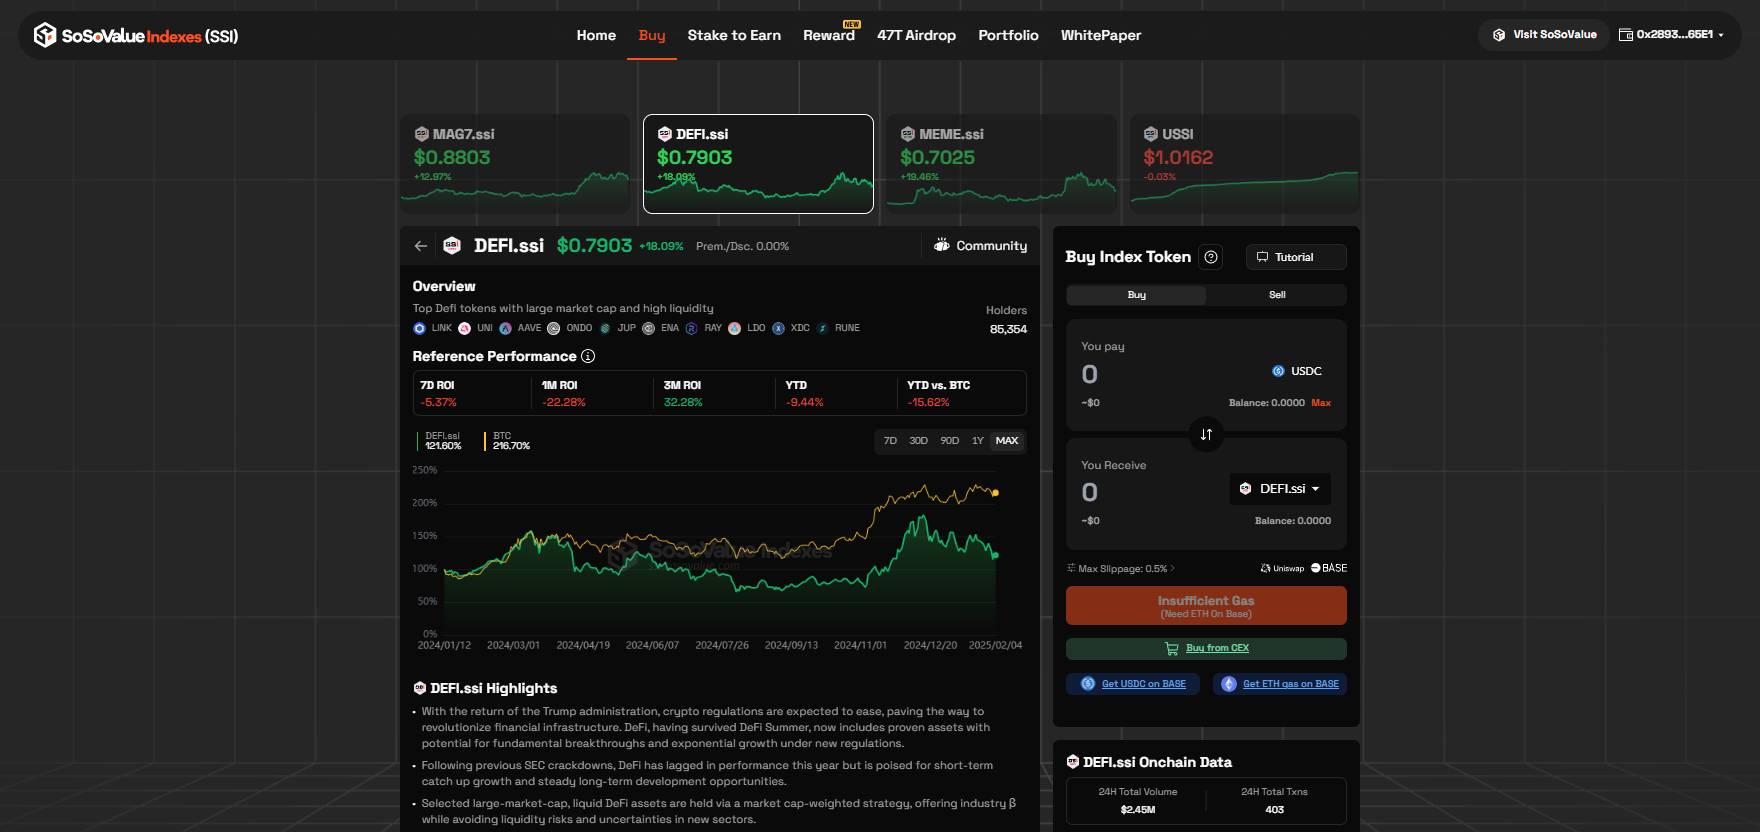Click the XDC token icon
The width and height of the screenshot is (1760, 832).
pos(778,328)
